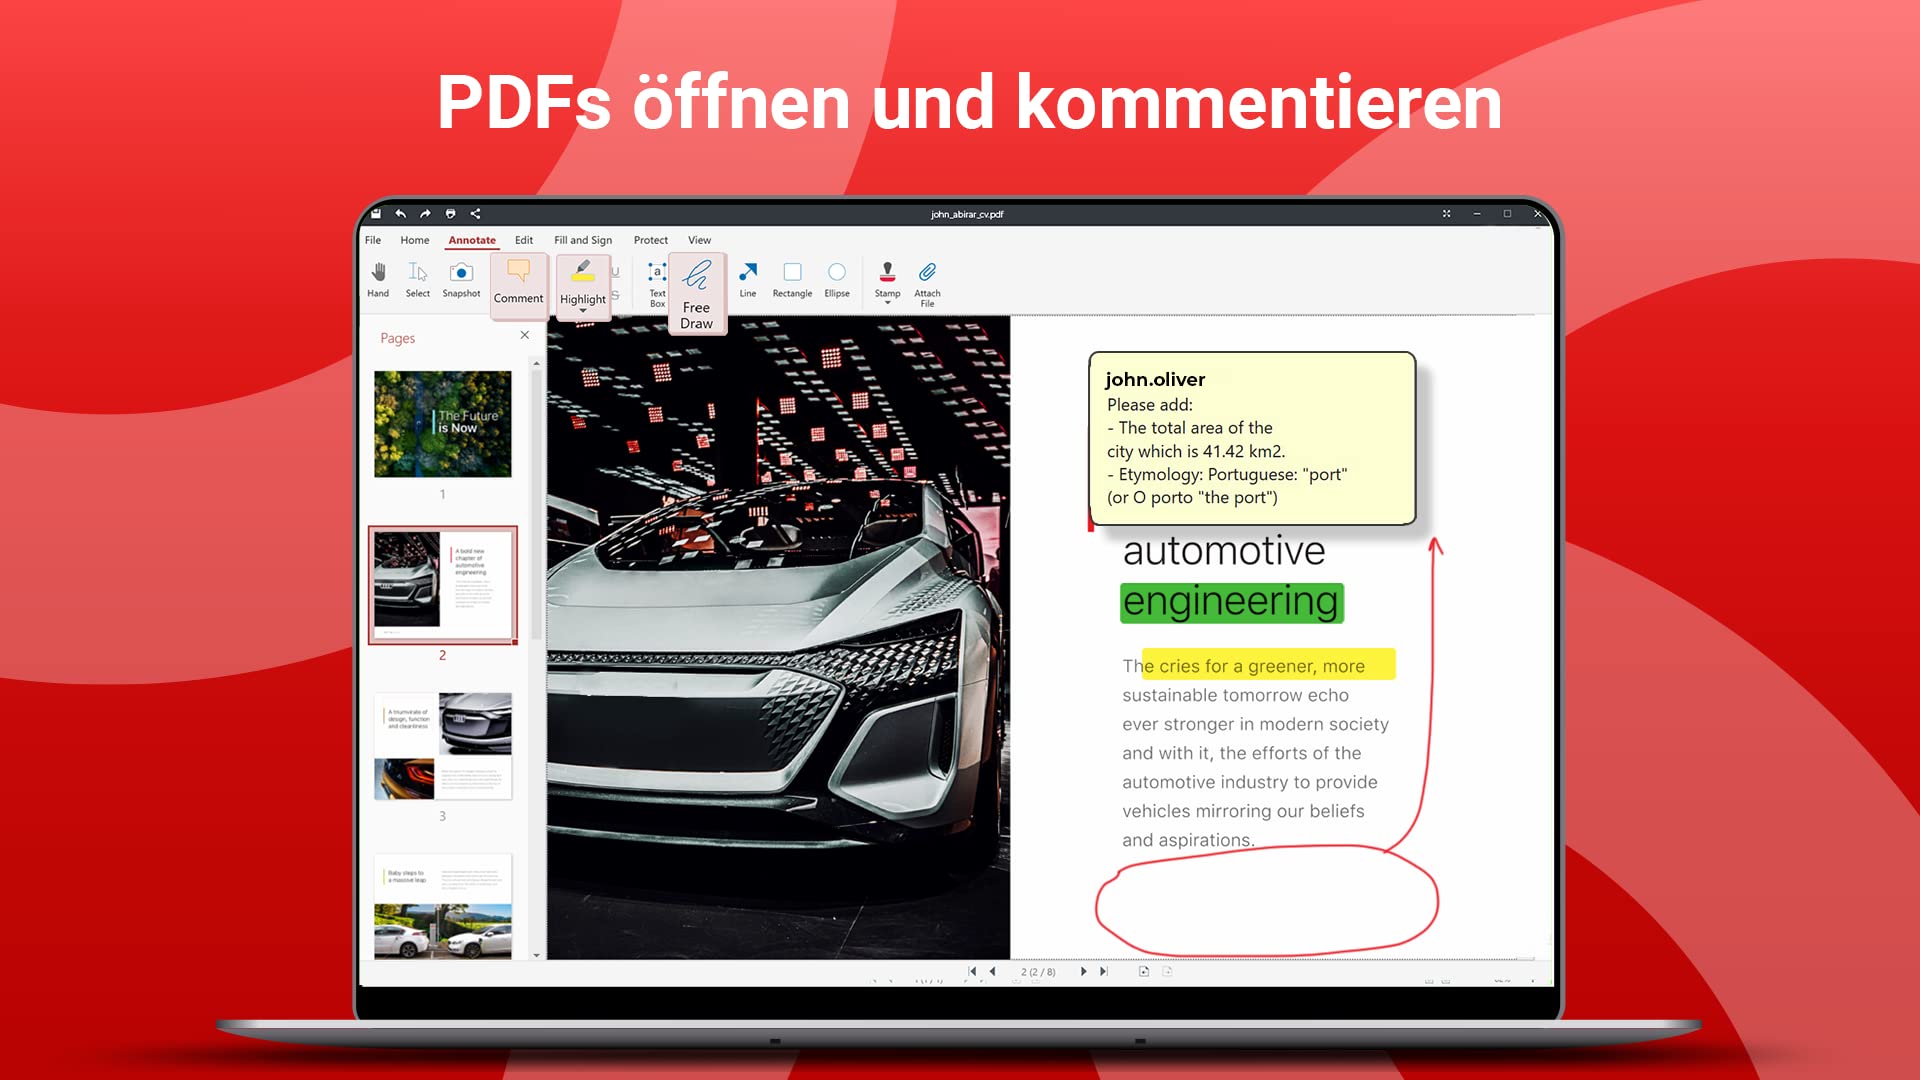This screenshot has width=1920, height=1080.
Task: Open the page 4 thumbnail with white cars
Action: 443,906
